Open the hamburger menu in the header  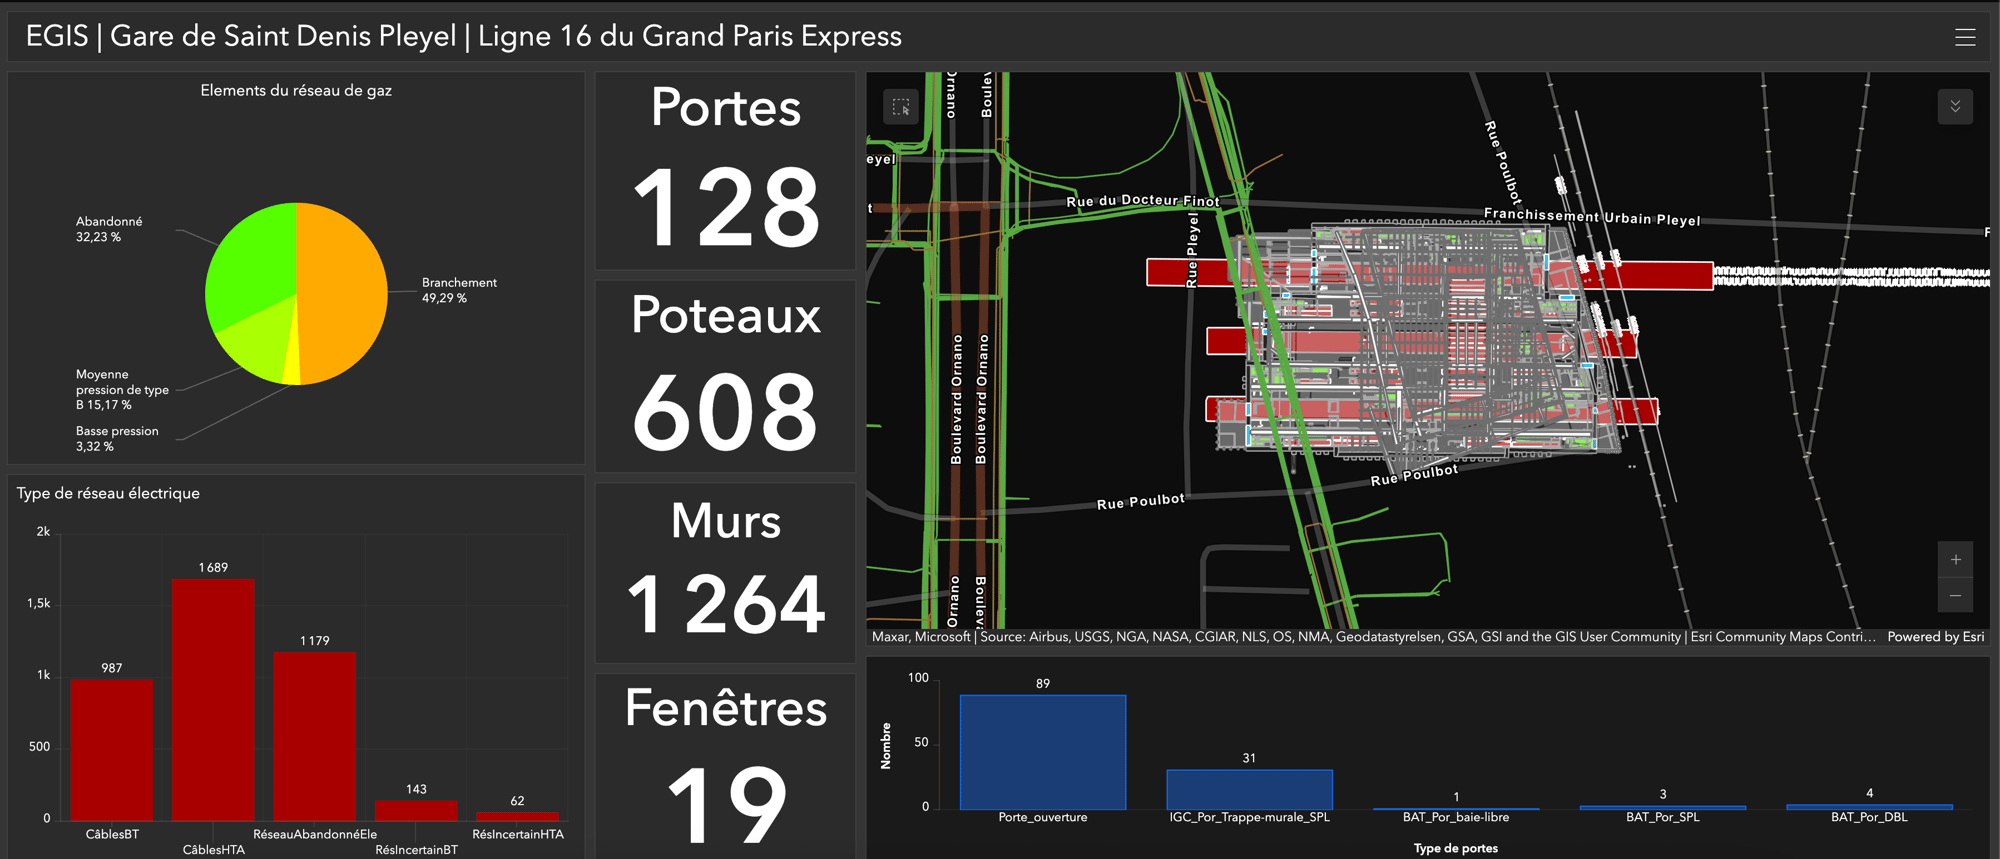[x=1964, y=37]
